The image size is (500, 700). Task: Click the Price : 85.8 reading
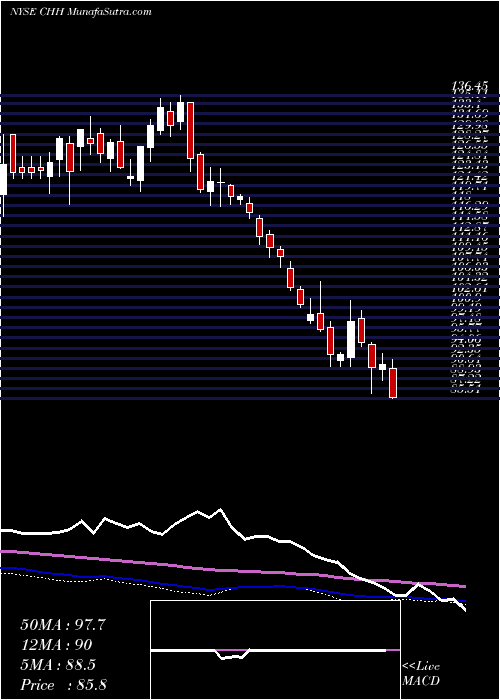pos(63,685)
